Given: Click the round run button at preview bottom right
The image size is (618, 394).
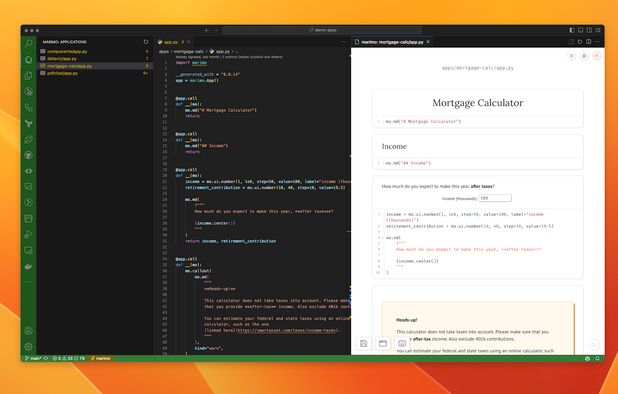Looking at the screenshot, I should coord(594,345).
